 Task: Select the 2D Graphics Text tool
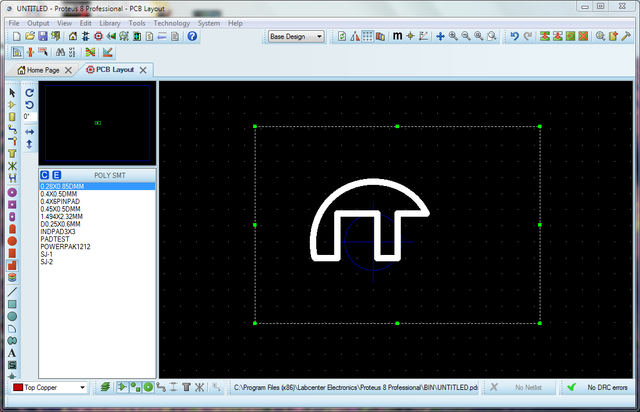pyautogui.click(x=12, y=353)
